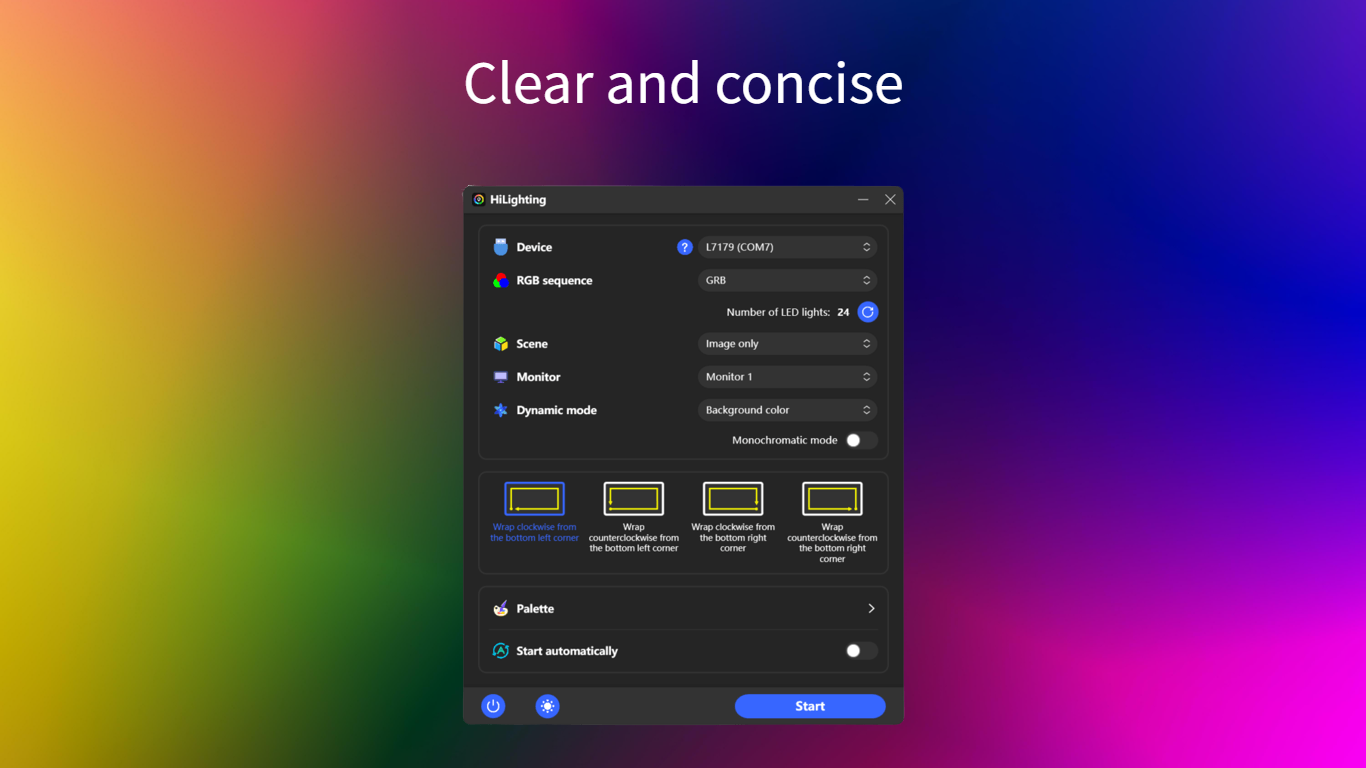Open the Device selection dropdown

pyautogui.click(x=787, y=246)
